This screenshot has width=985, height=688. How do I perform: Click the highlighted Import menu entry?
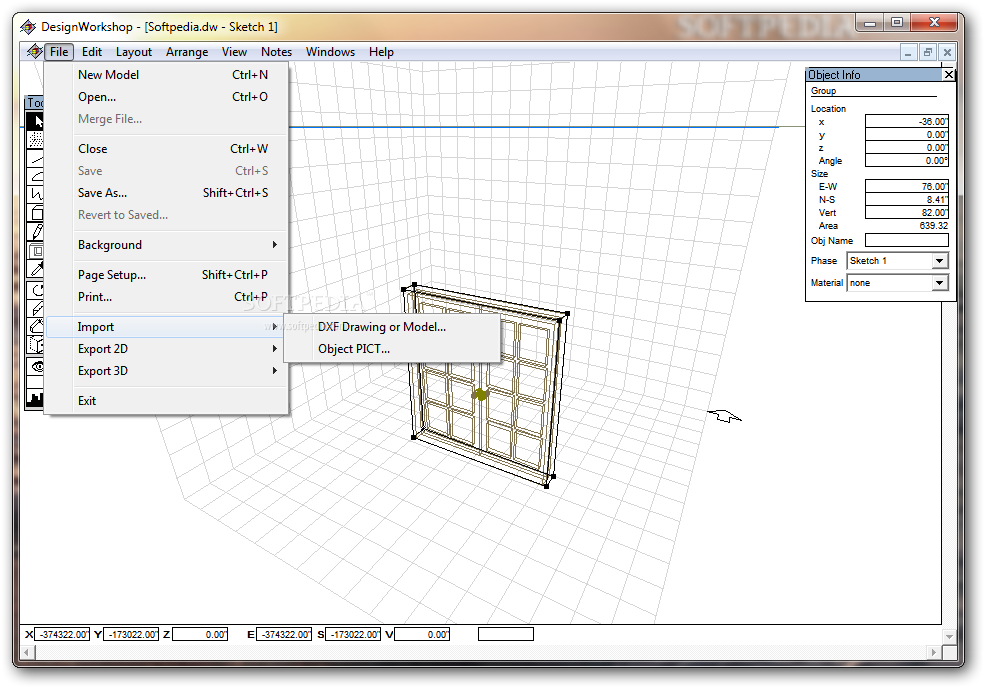[166, 327]
